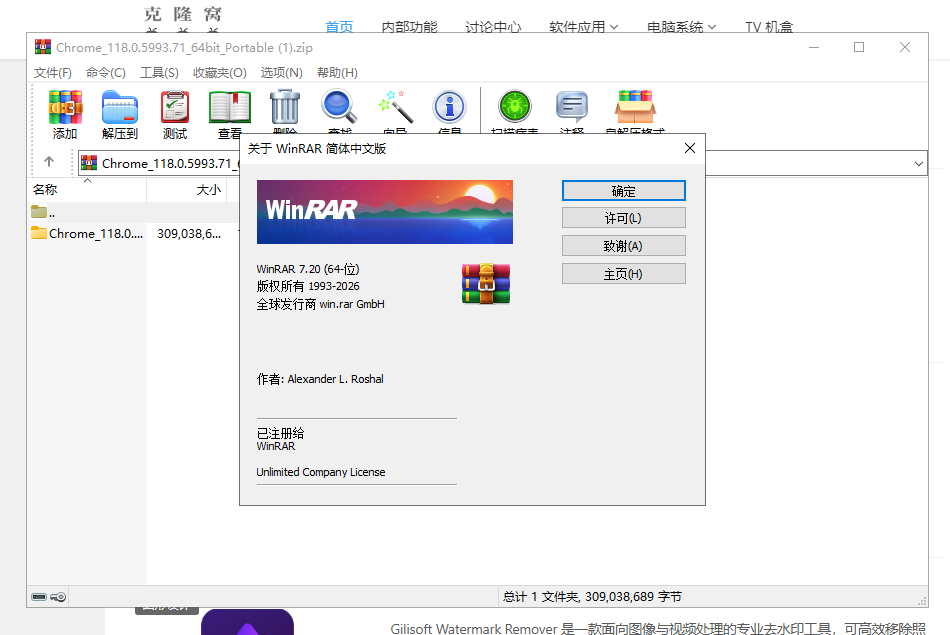
Task: Click the Info toolbar icon
Action: (x=449, y=107)
